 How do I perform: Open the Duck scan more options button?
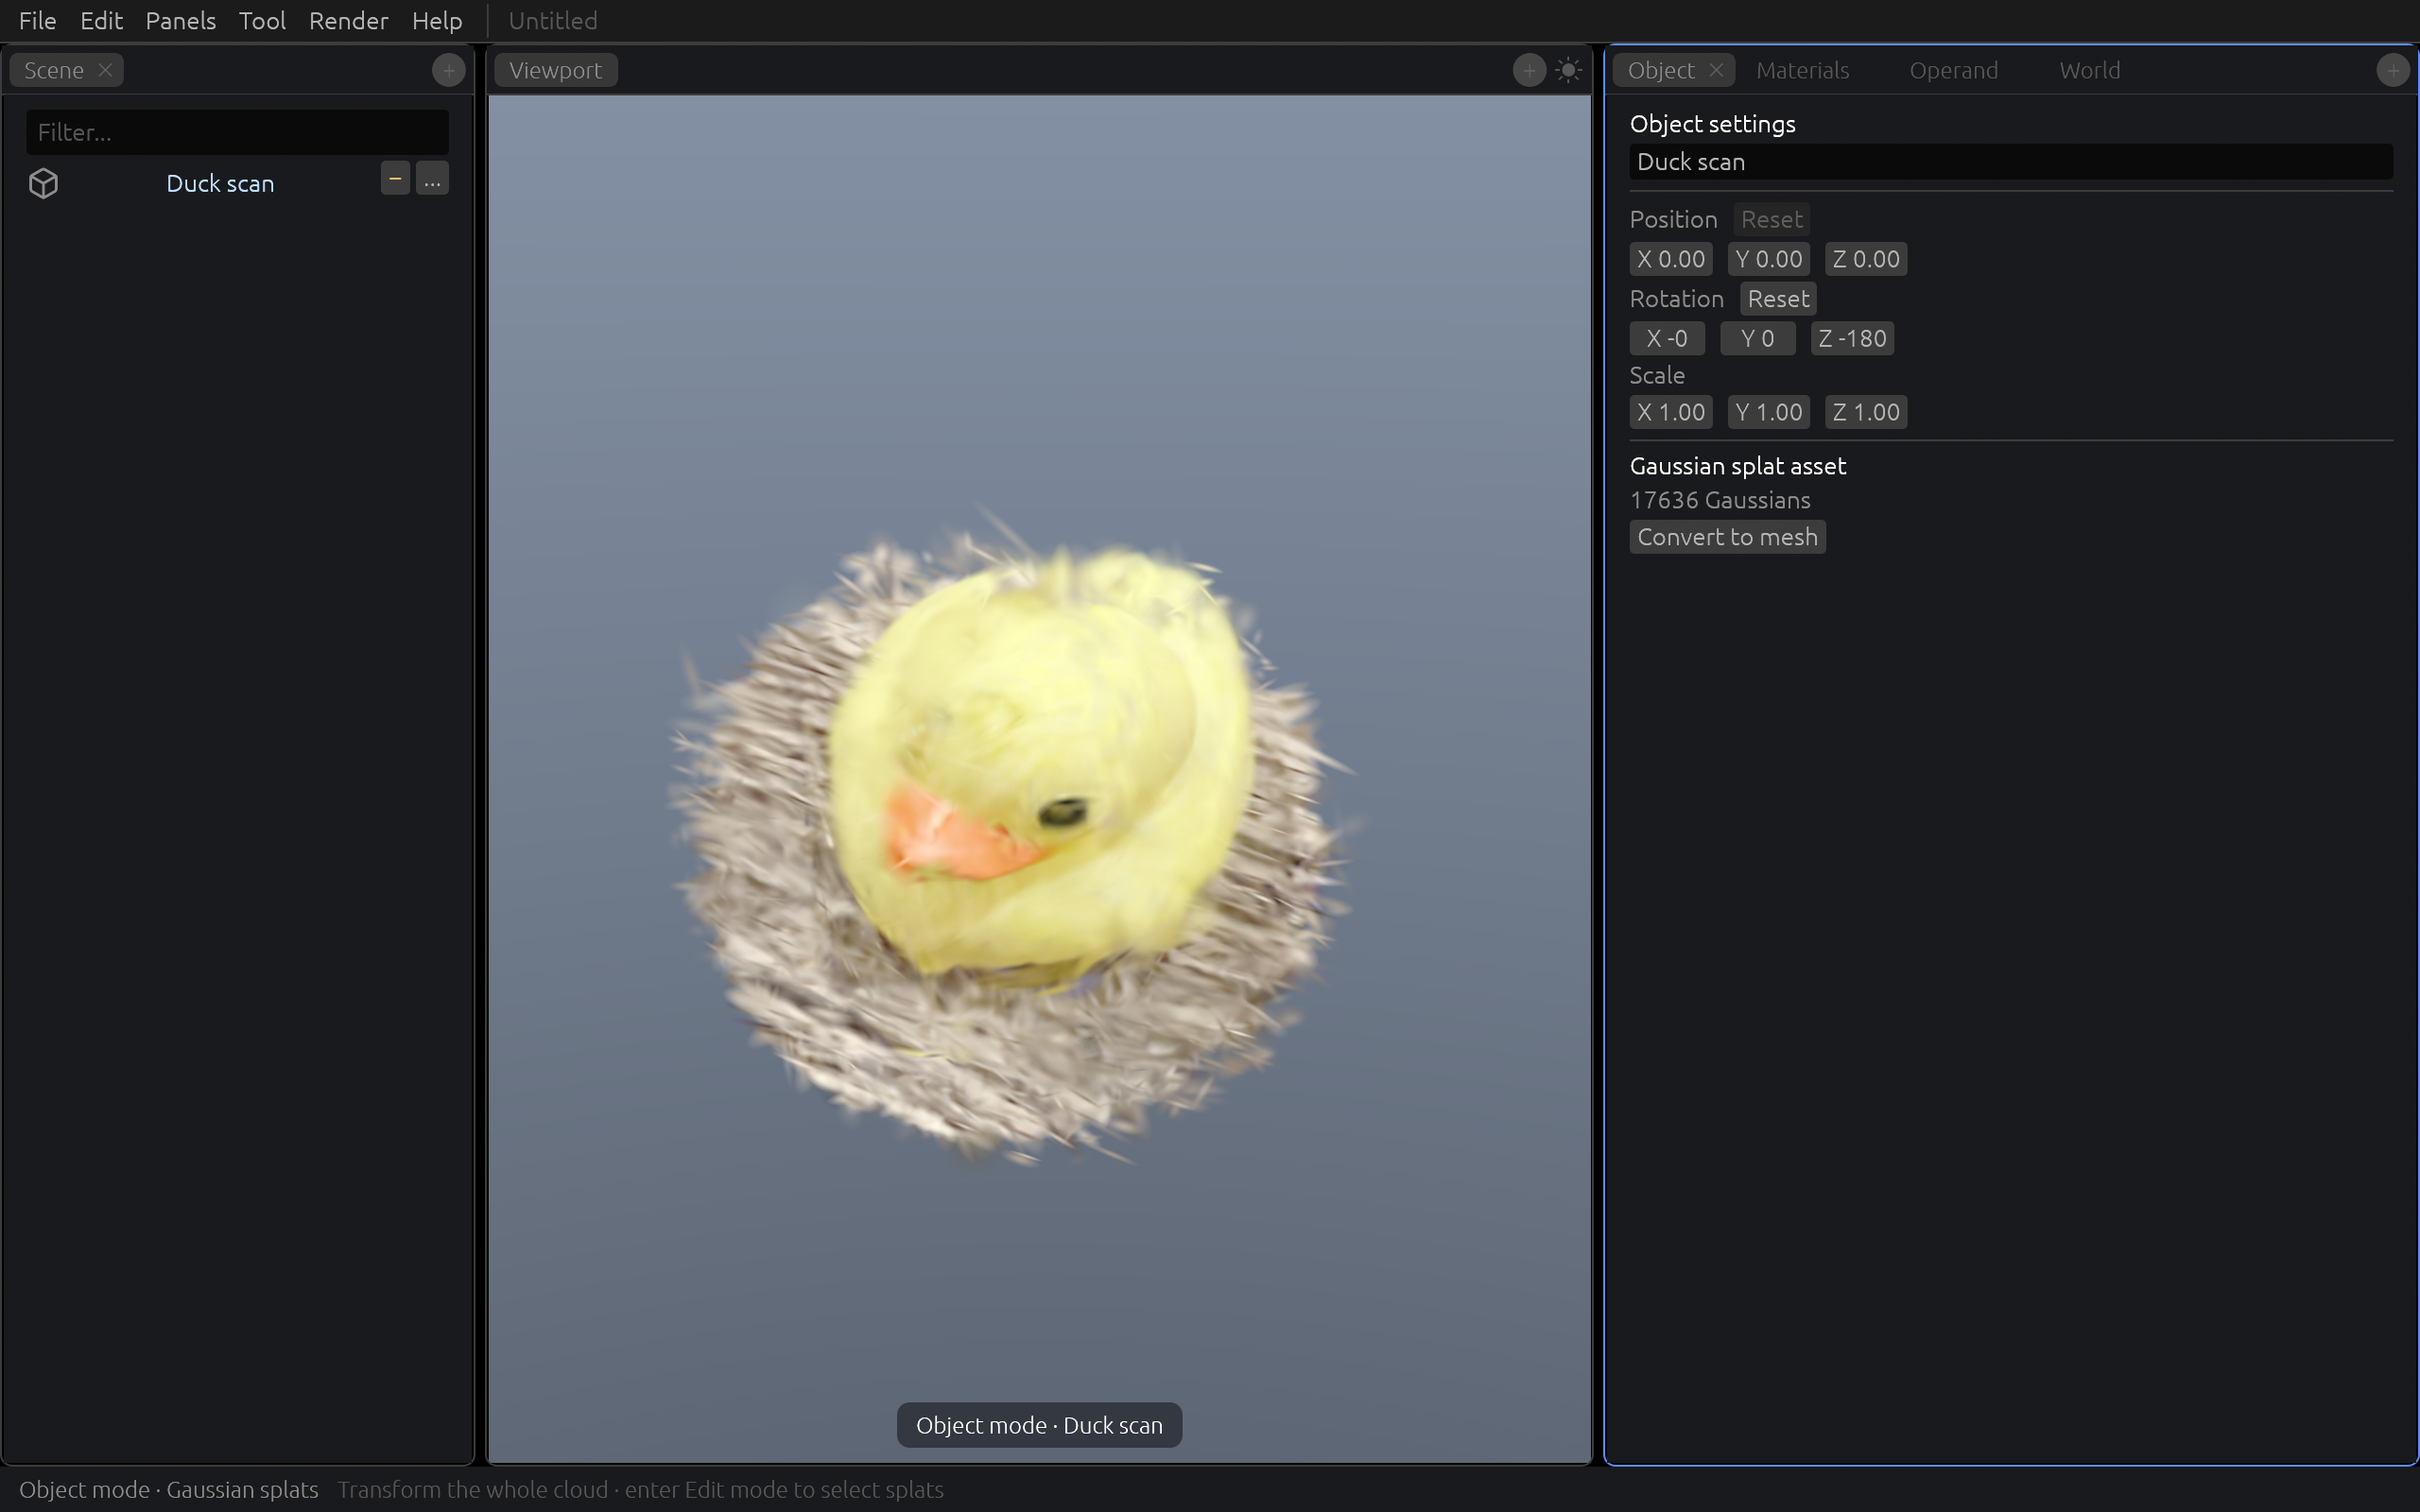tap(432, 178)
